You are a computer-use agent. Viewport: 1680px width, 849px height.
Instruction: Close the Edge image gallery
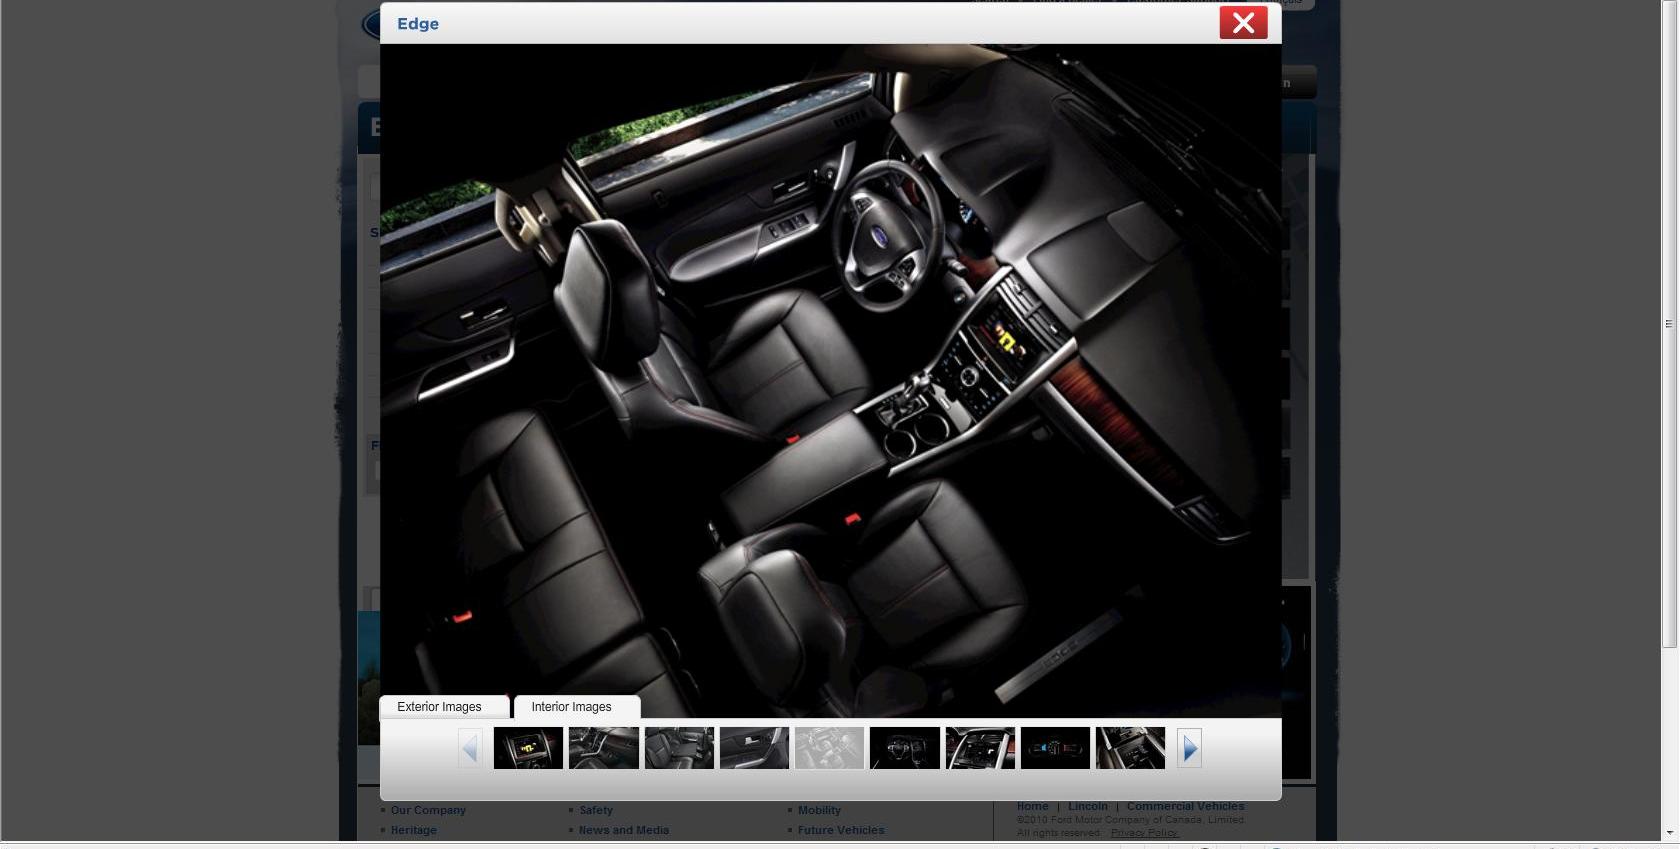[1243, 23]
